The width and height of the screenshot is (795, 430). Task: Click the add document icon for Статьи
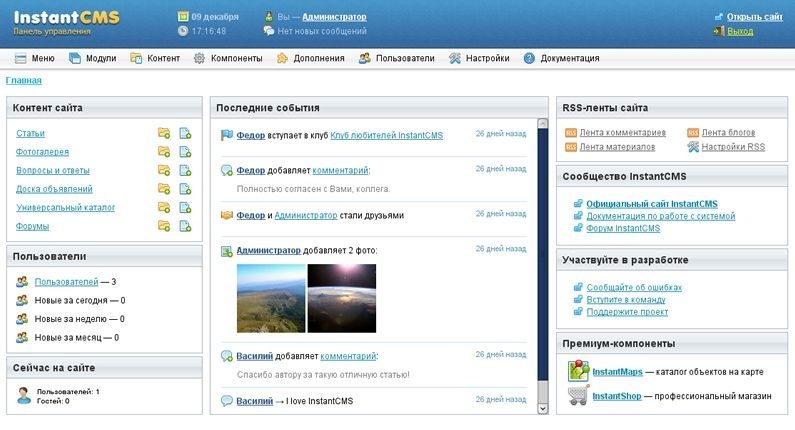coord(185,133)
